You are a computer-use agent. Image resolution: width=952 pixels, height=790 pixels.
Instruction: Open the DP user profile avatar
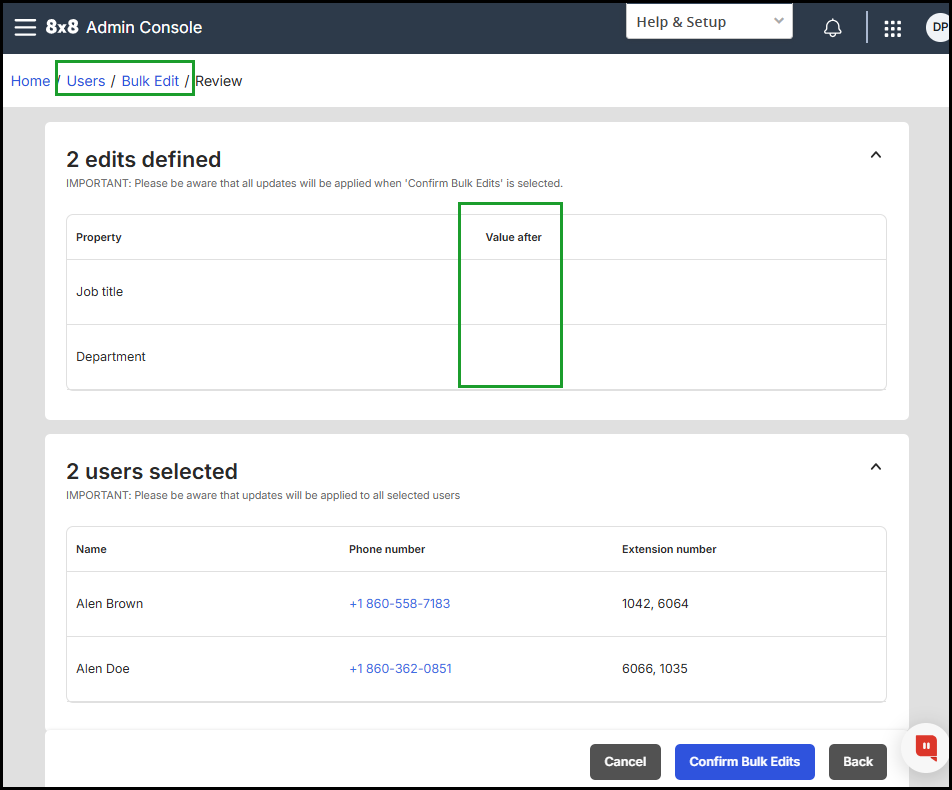[x=937, y=27]
